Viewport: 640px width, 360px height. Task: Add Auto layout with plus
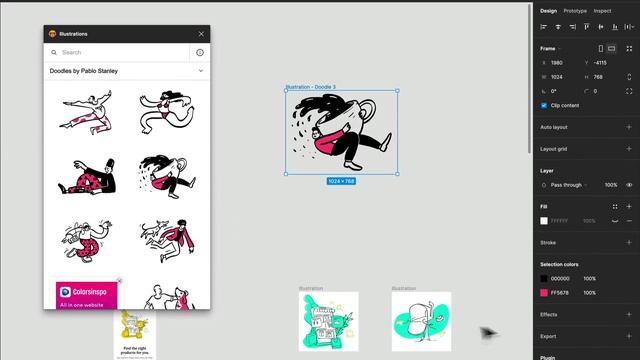point(629,127)
